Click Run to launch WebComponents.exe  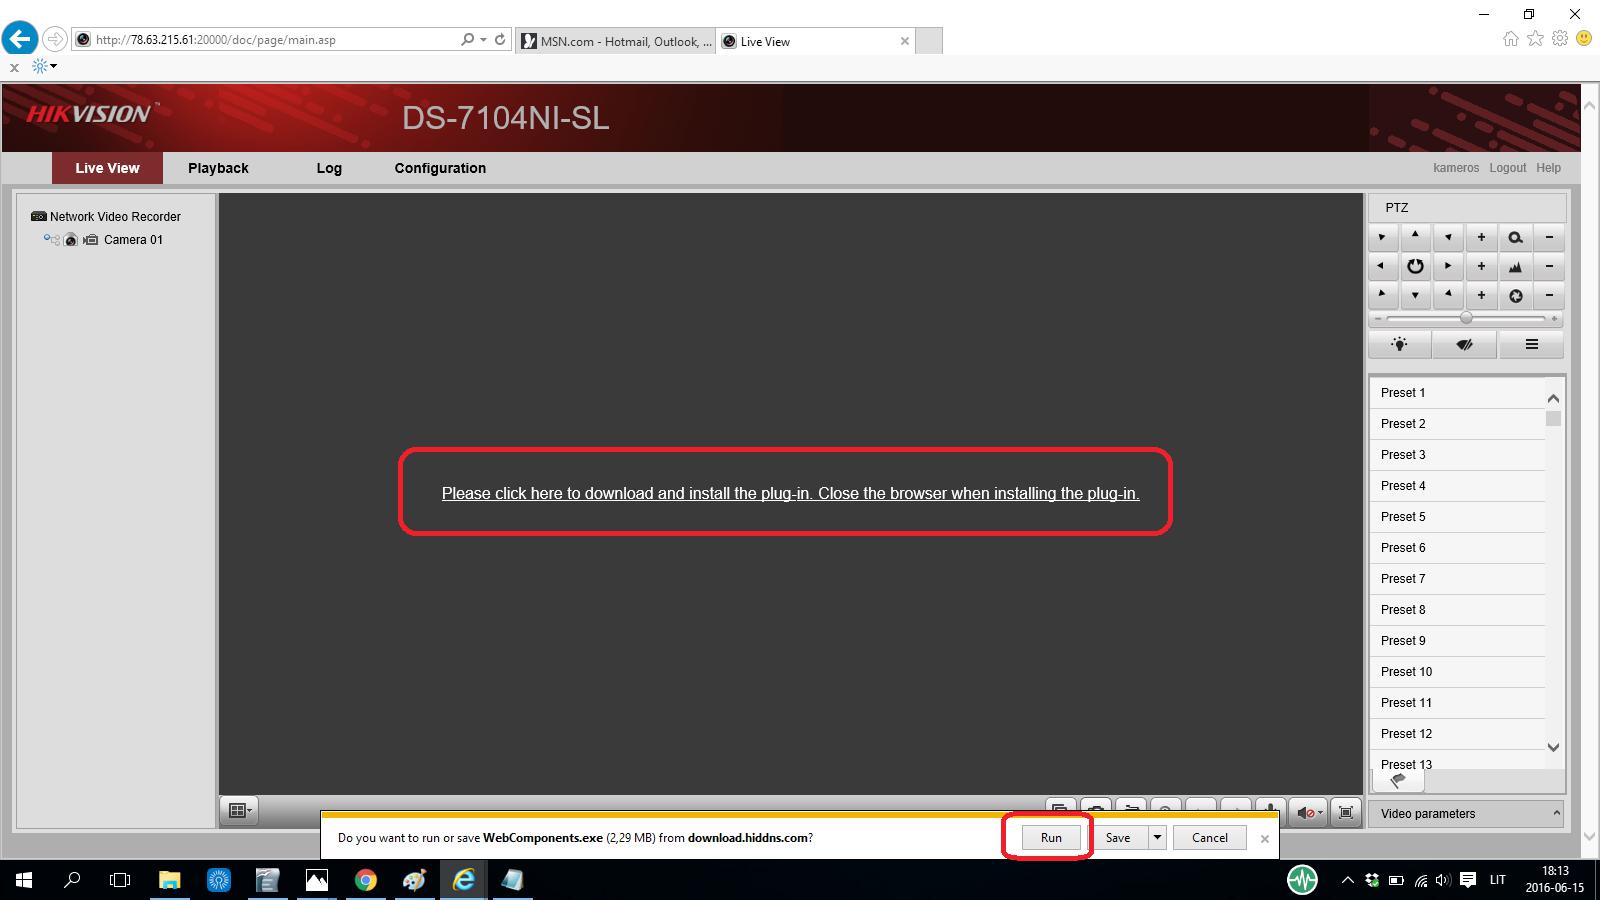[x=1051, y=838]
